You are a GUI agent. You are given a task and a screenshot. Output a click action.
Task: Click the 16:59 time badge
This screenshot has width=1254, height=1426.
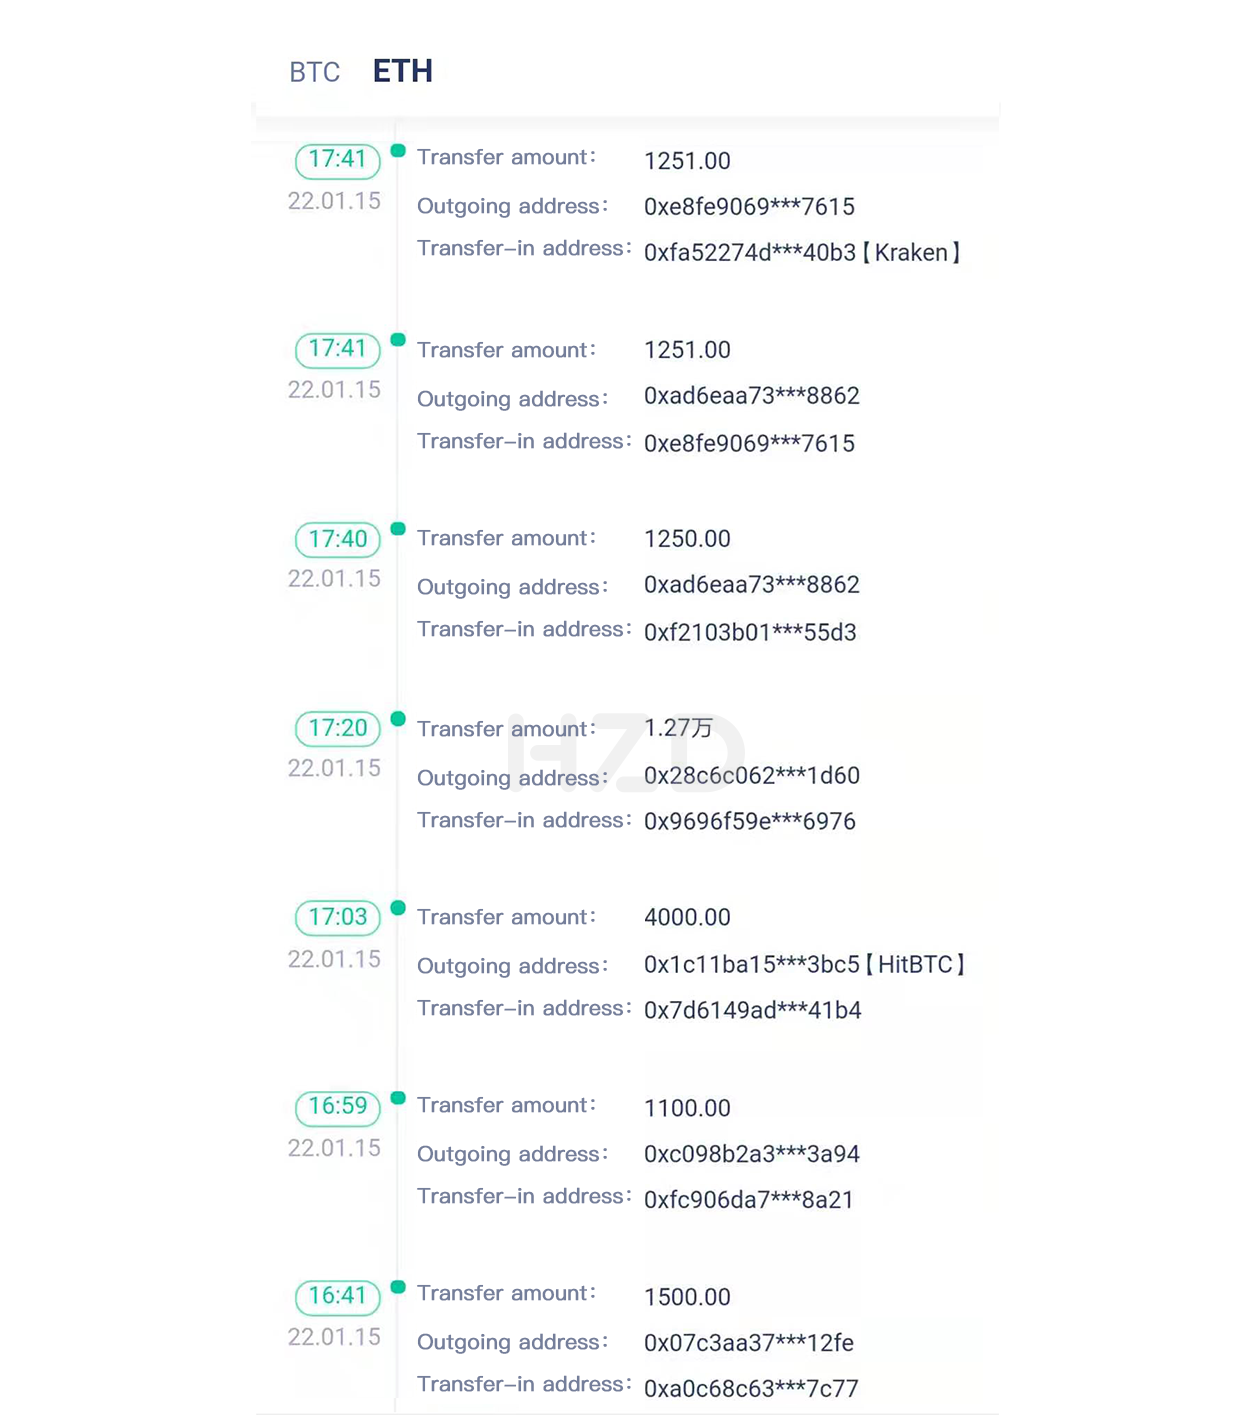(x=338, y=1106)
